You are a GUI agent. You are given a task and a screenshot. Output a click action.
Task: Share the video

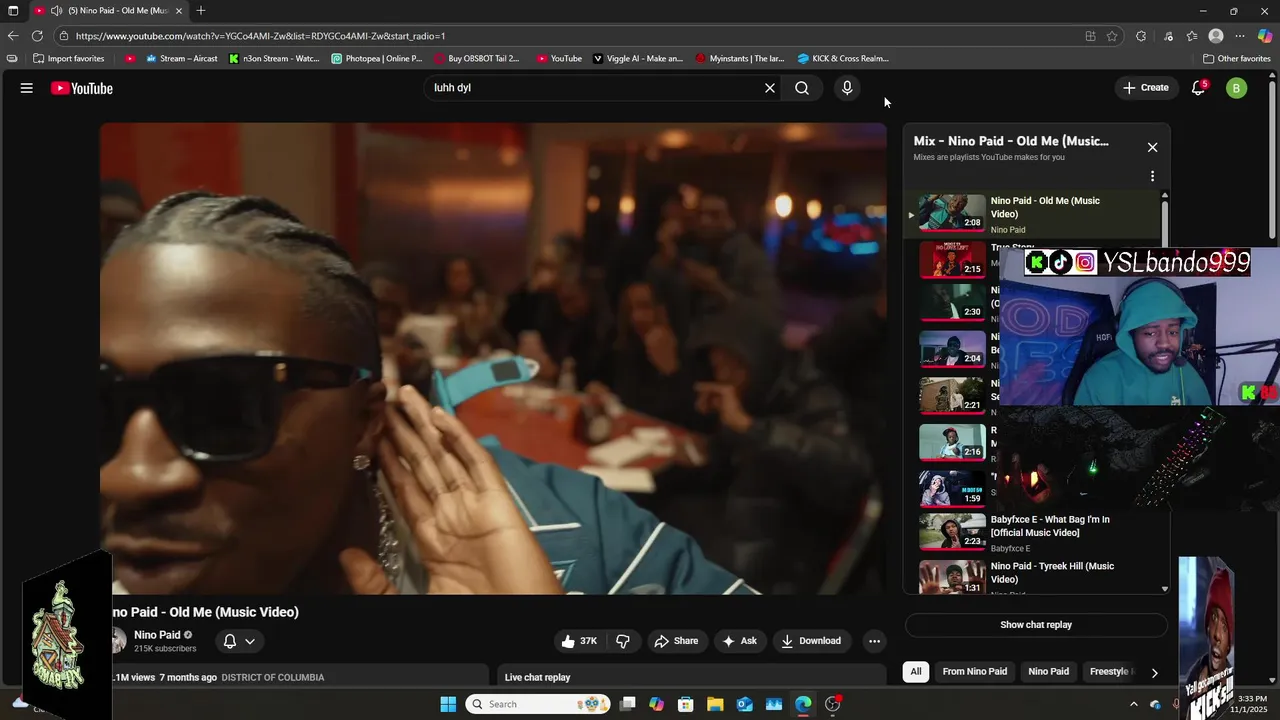pyautogui.click(x=676, y=641)
